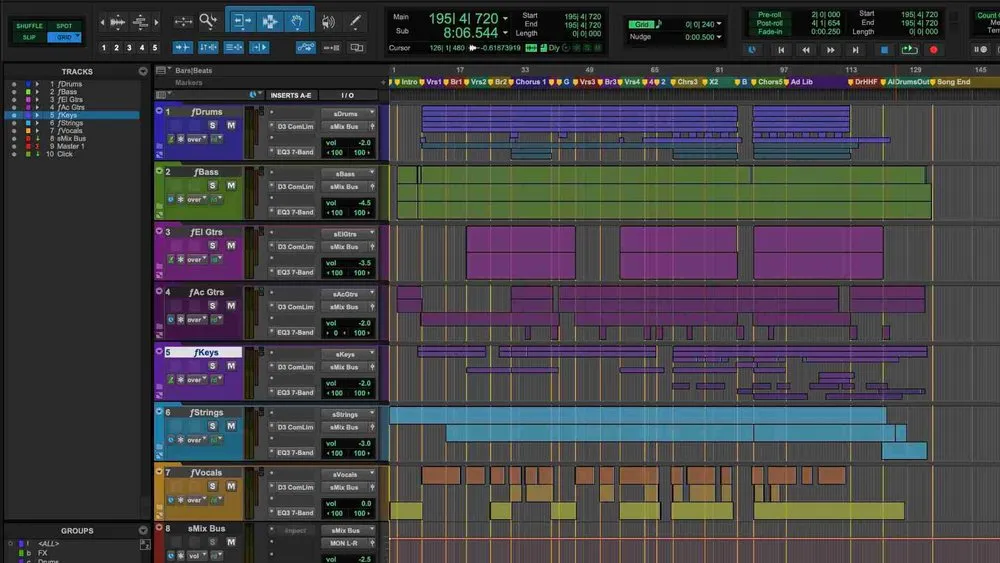Choose the Trim tool
Screen dimensions: 1000x563
click(242, 22)
